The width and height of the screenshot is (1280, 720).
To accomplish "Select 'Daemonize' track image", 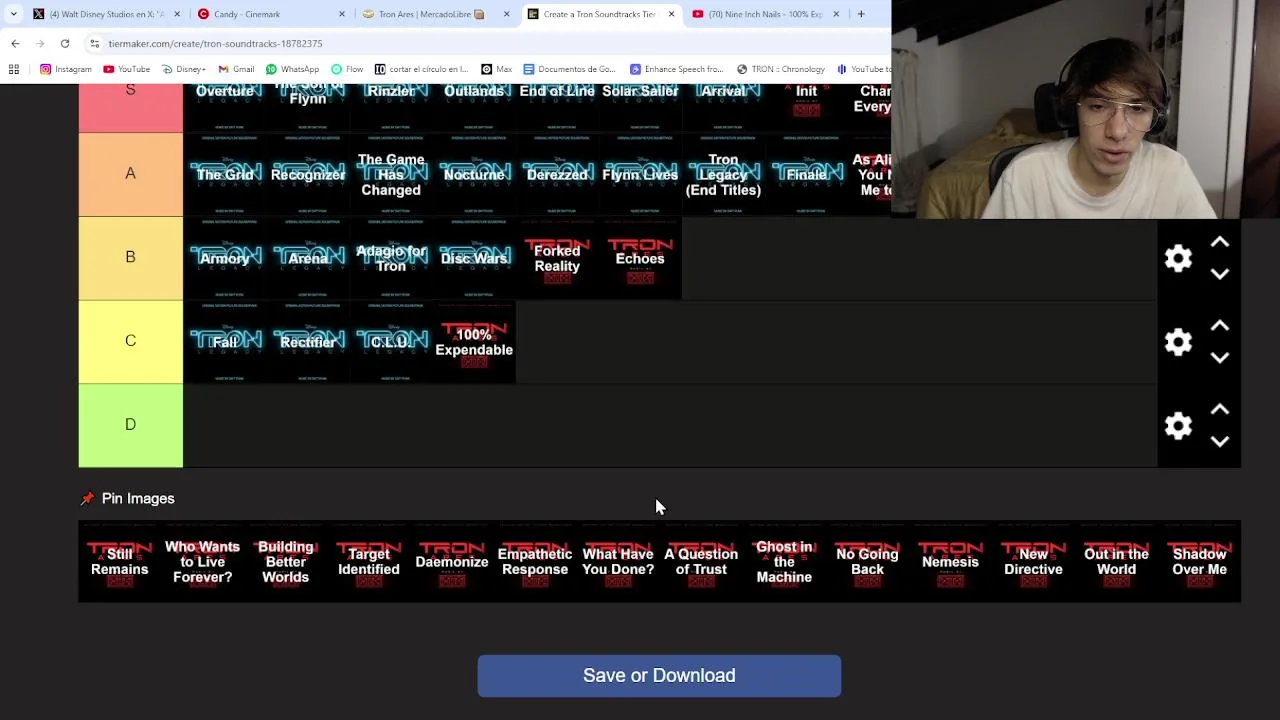I will point(452,562).
